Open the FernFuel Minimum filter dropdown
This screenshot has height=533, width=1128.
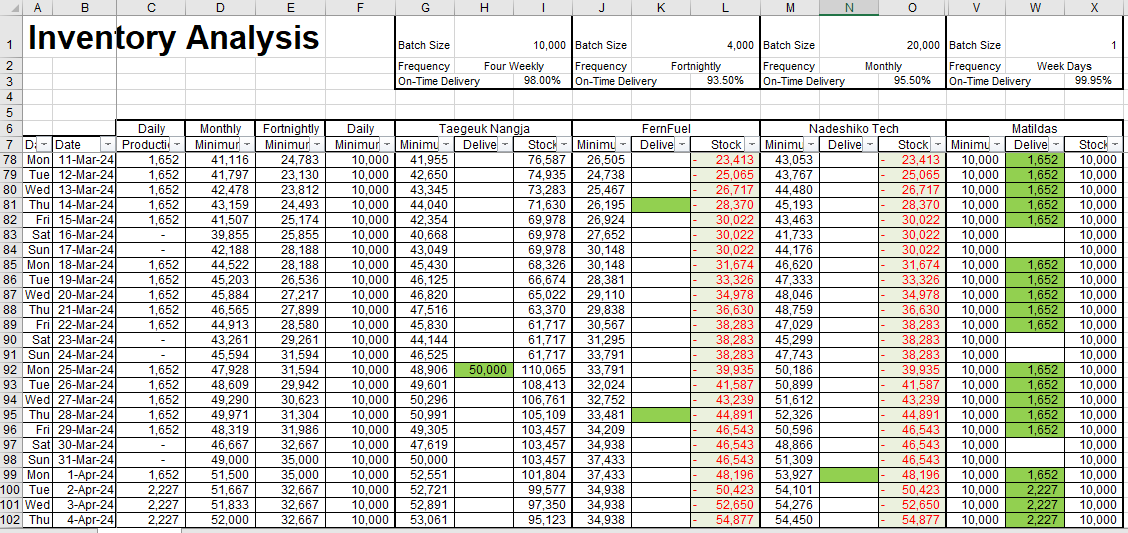click(x=623, y=145)
